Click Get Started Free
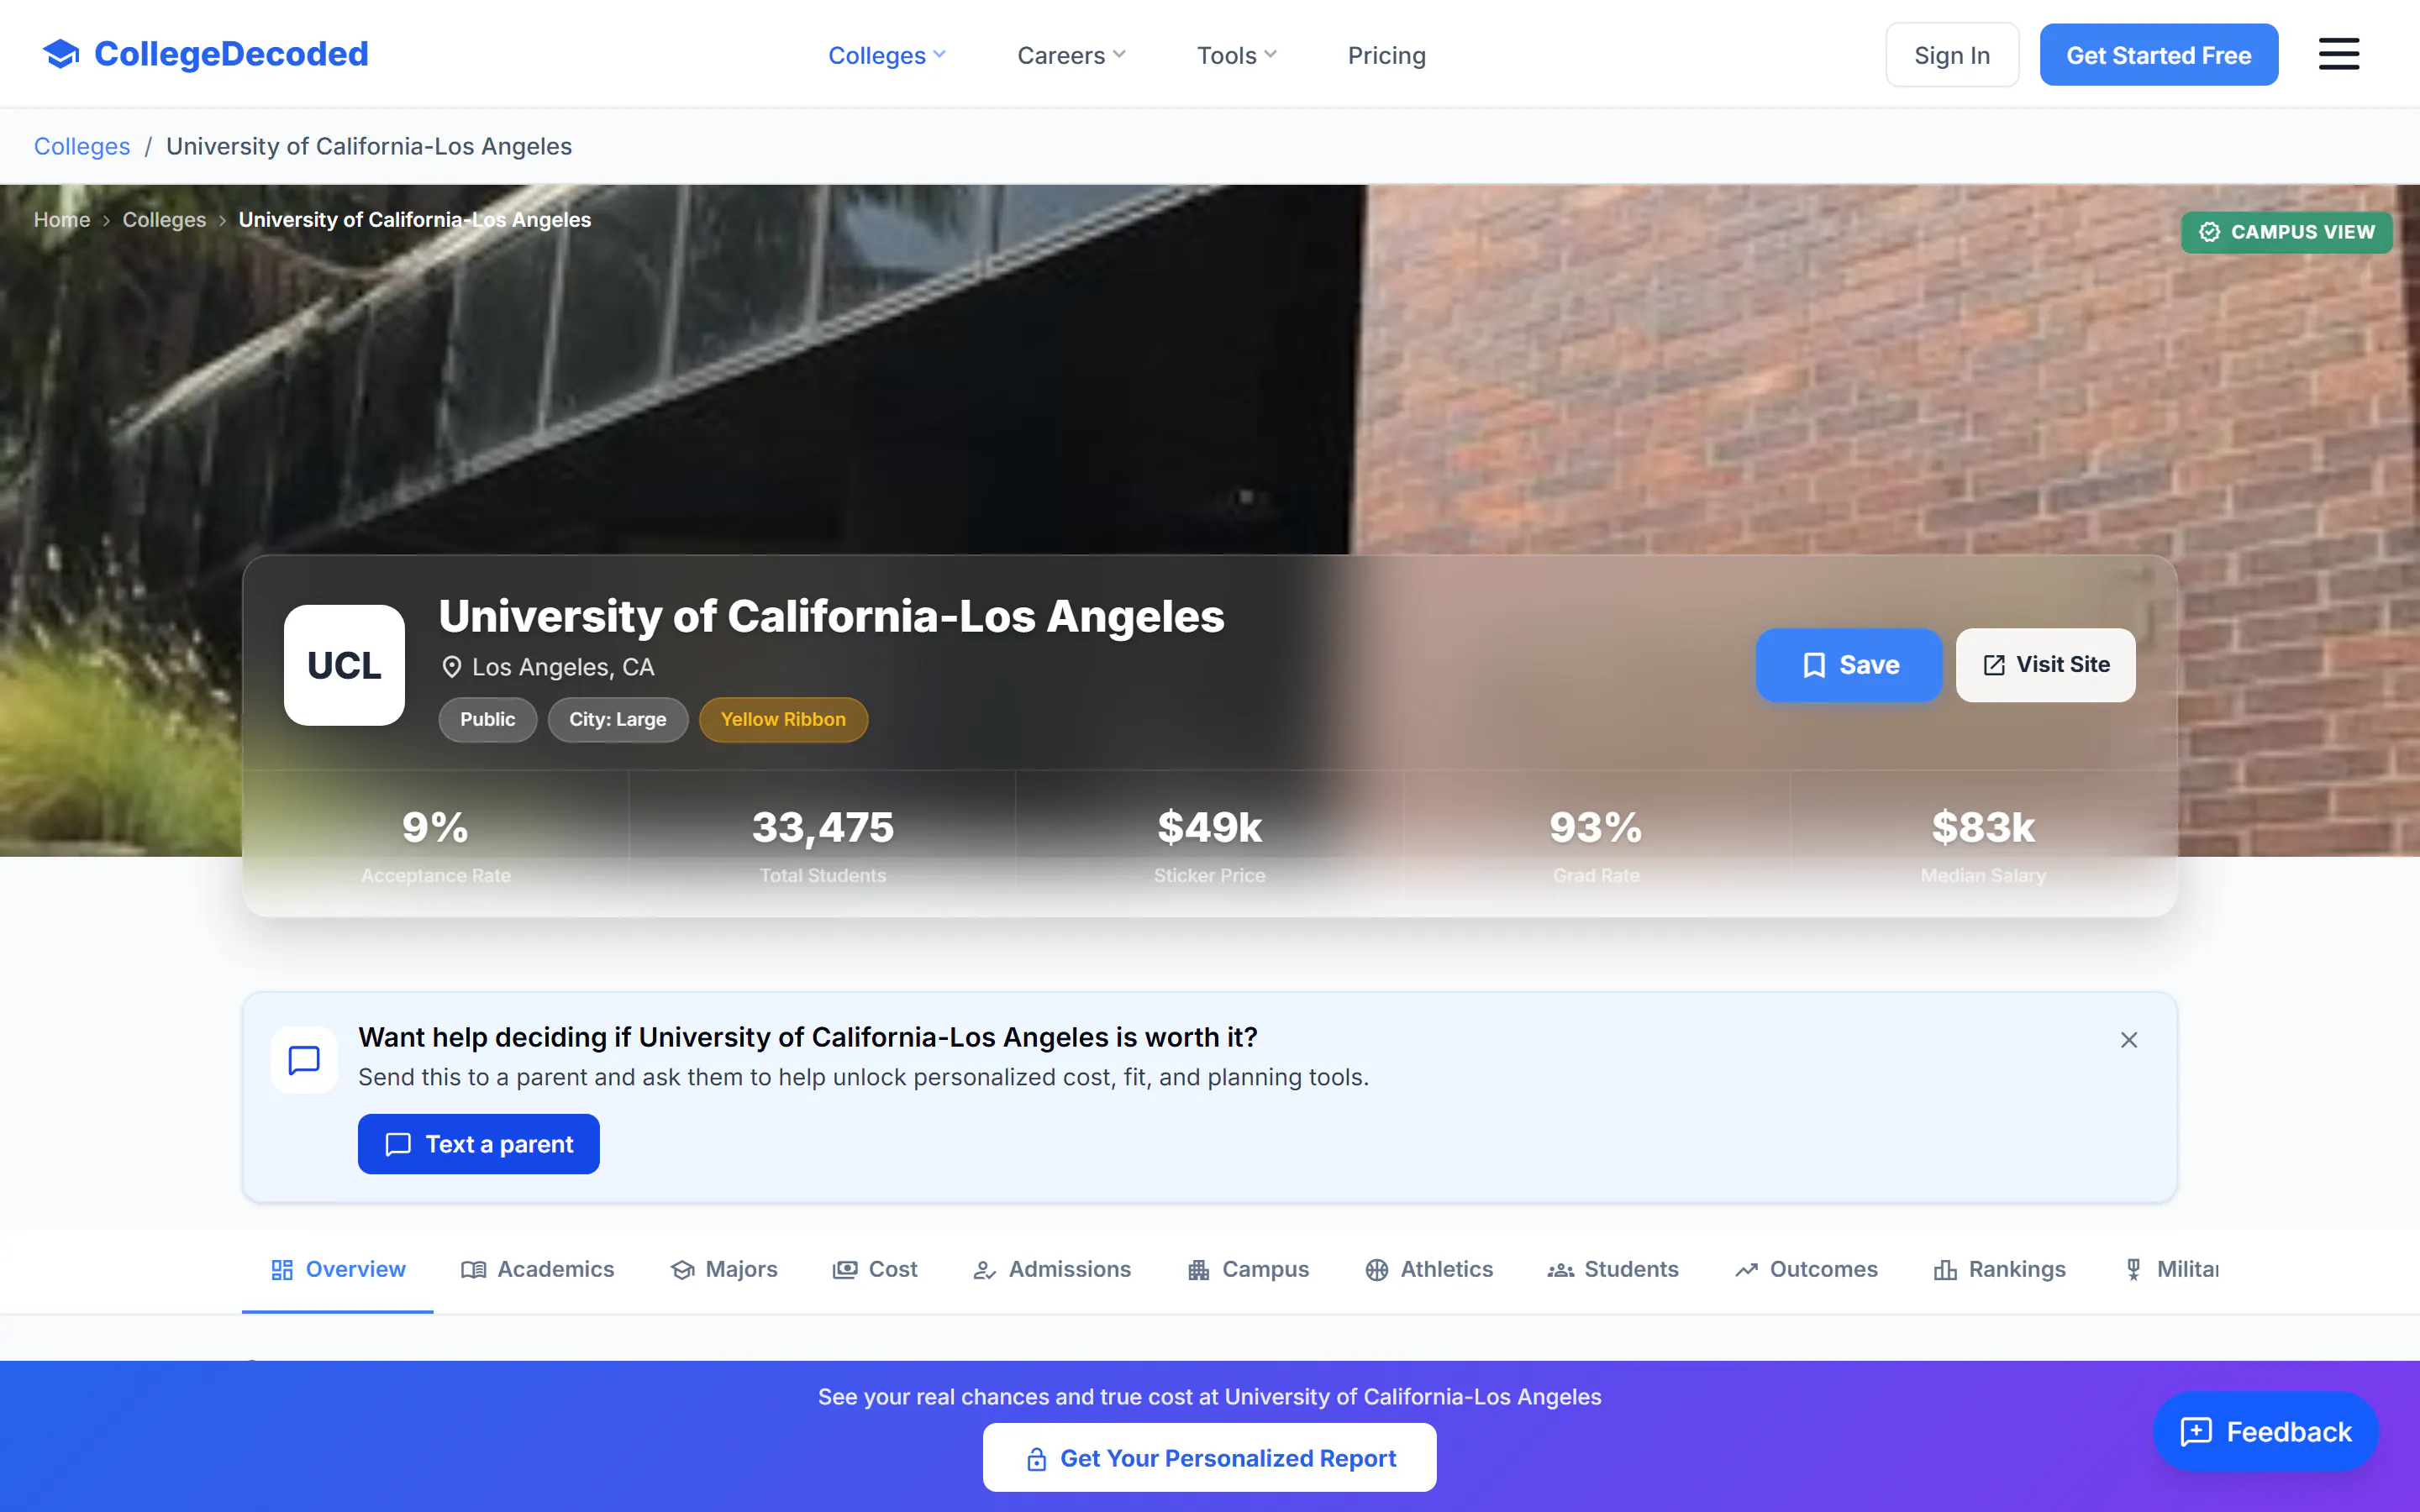Screen dimensions: 2420x1512 (x=2159, y=55)
